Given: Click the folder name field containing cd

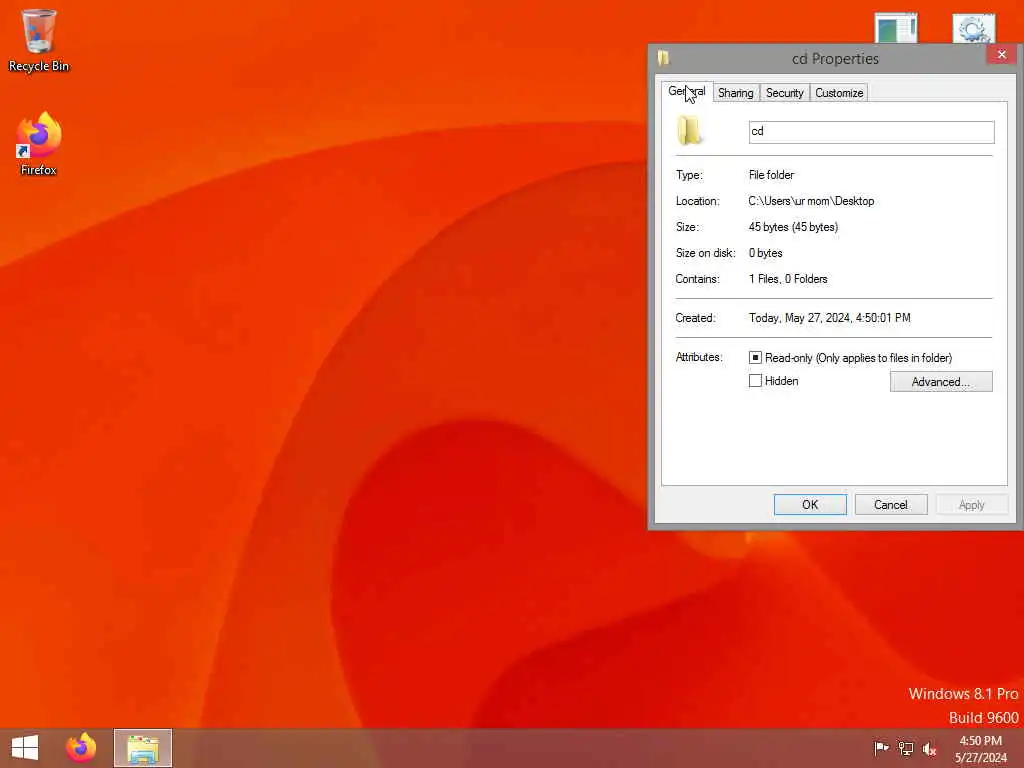Looking at the screenshot, I should tap(871, 131).
